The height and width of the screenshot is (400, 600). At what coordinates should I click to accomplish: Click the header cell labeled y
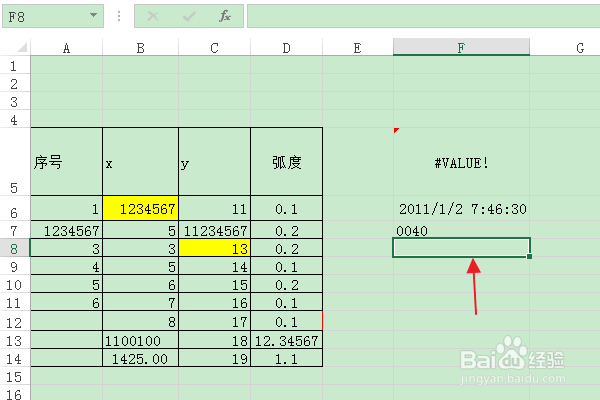coord(214,162)
